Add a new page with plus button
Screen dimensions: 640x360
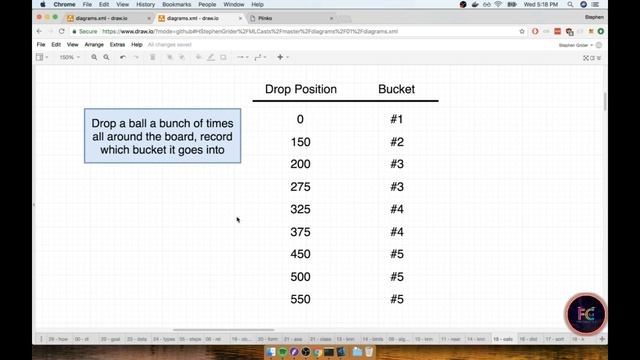pos(602,339)
